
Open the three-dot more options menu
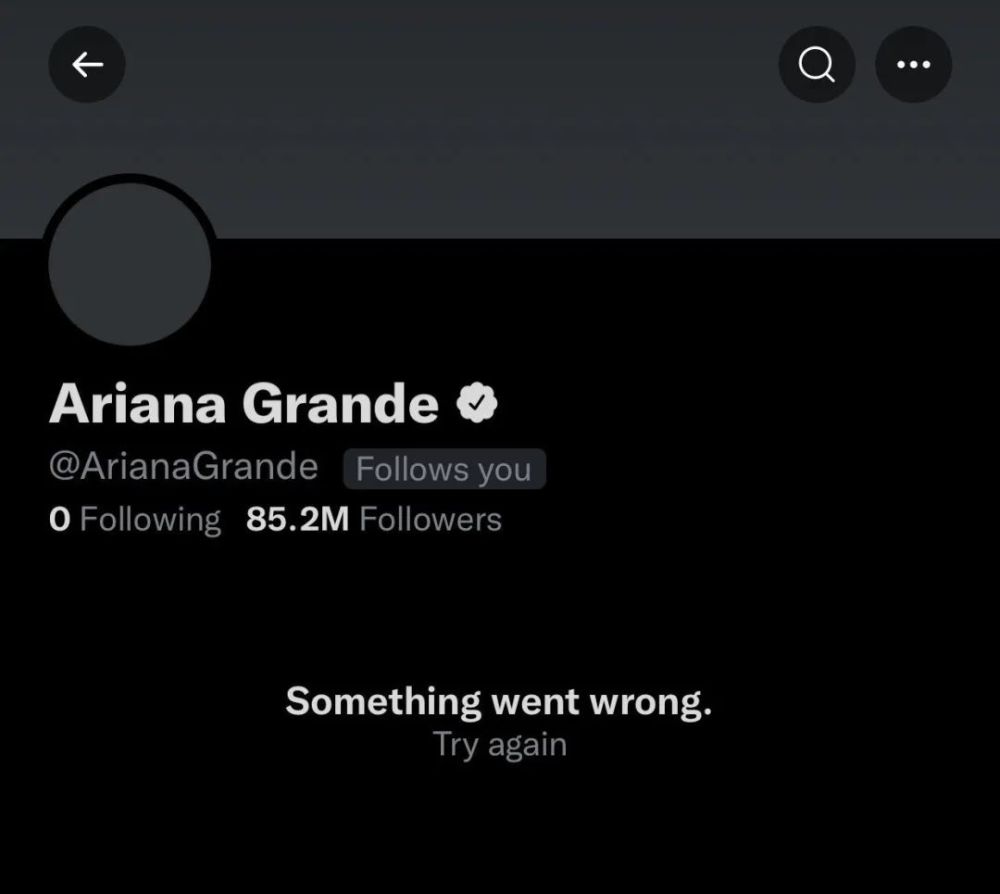[x=913, y=64]
